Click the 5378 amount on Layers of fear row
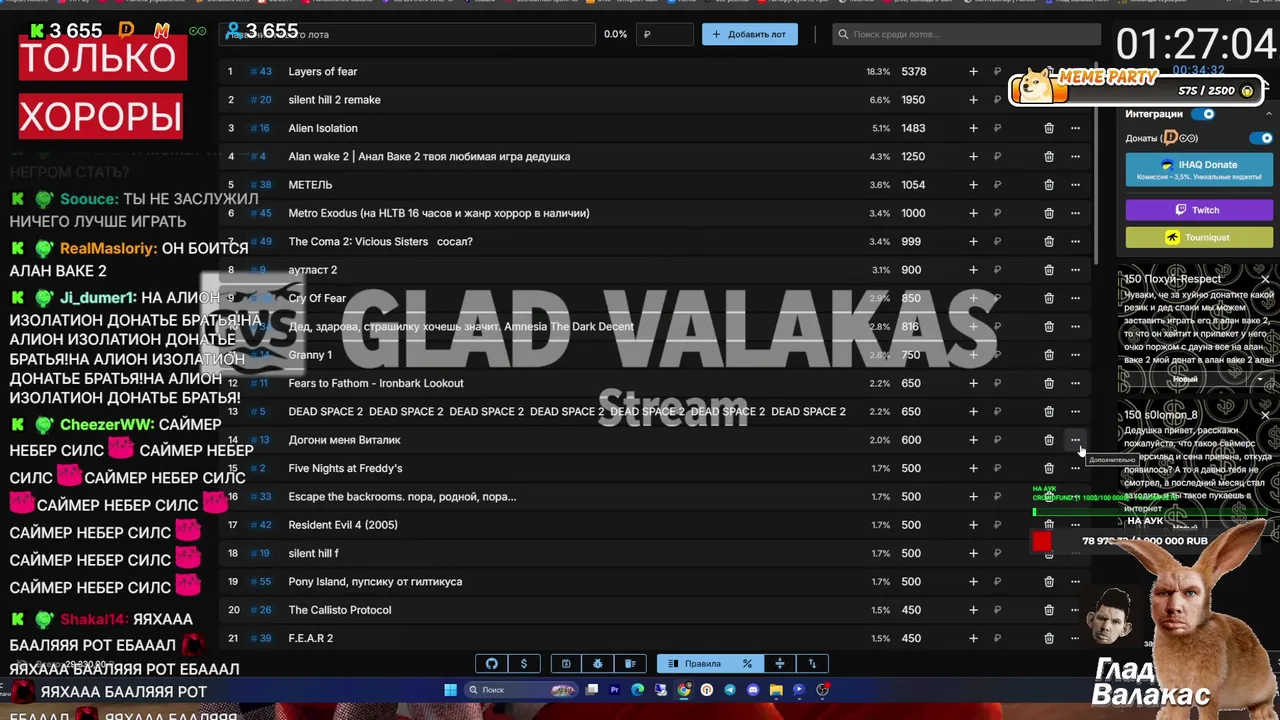Image resolution: width=1280 pixels, height=720 pixels. [914, 71]
